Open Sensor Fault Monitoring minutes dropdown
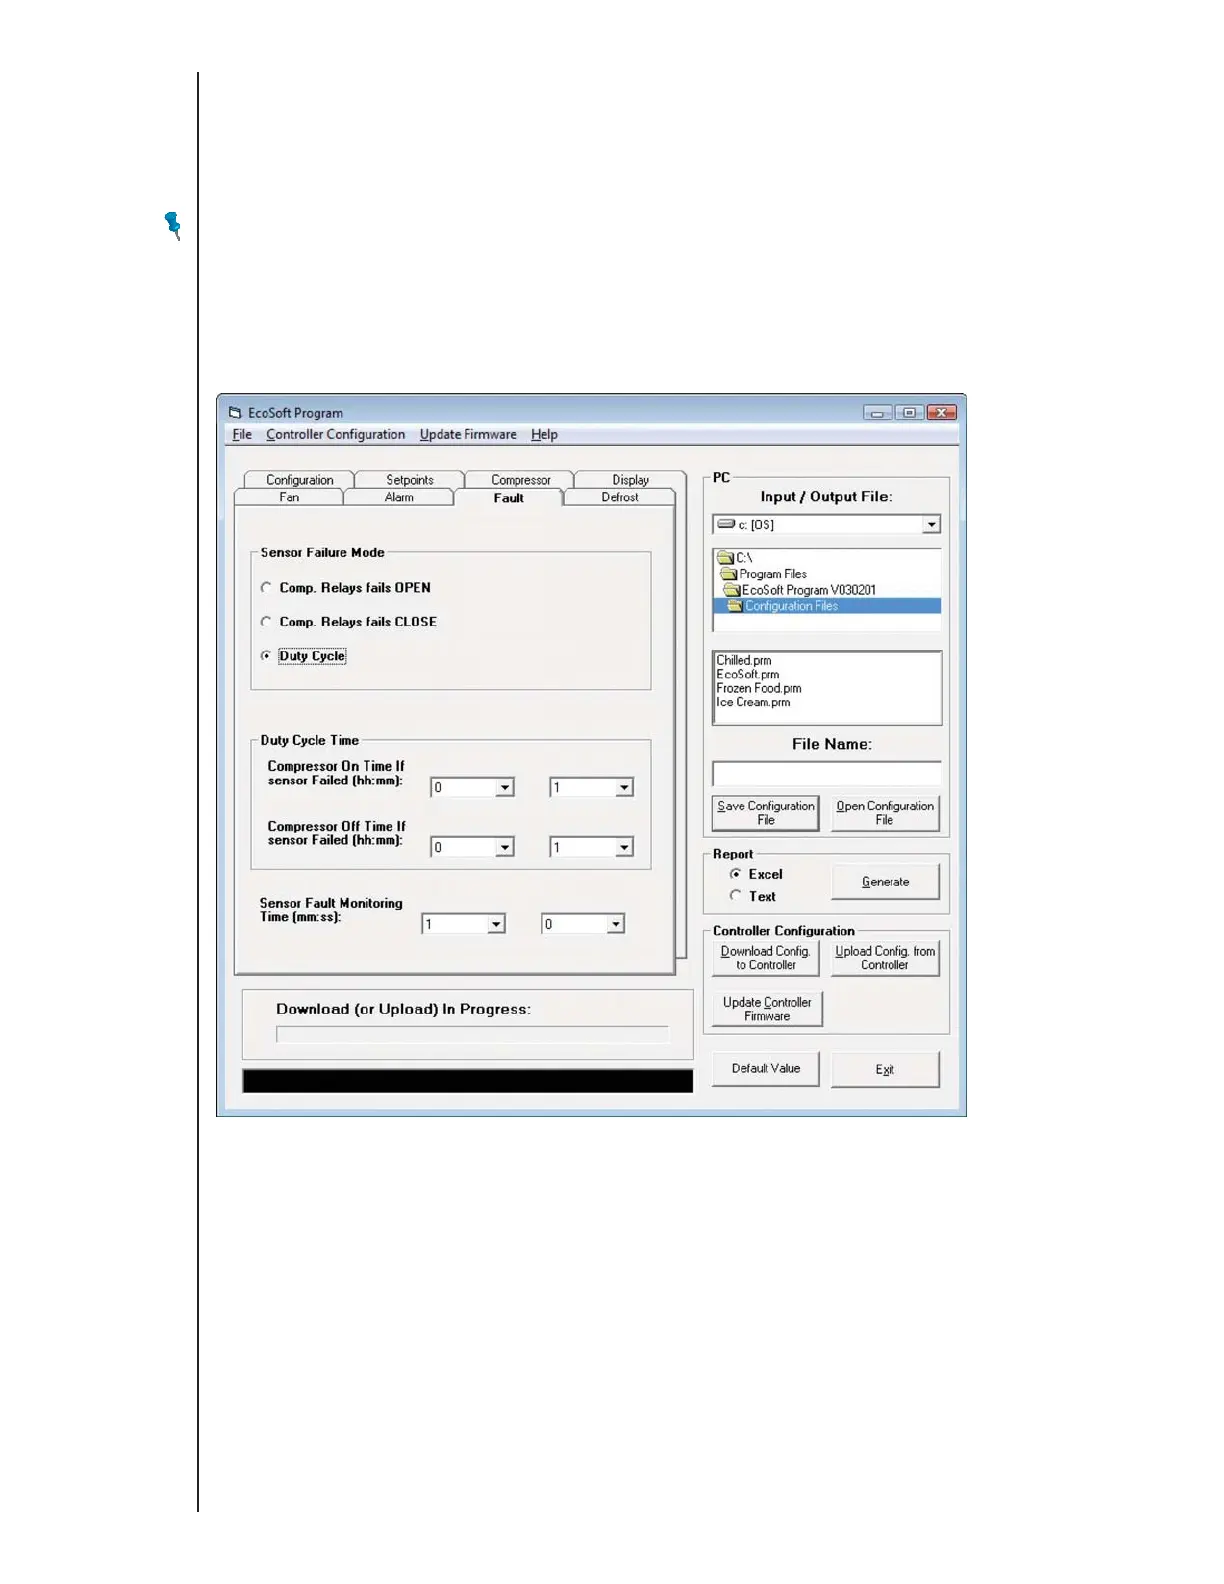Image resolution: width=1224 pixels, height=1584 pixels. [x=496, y=925]
